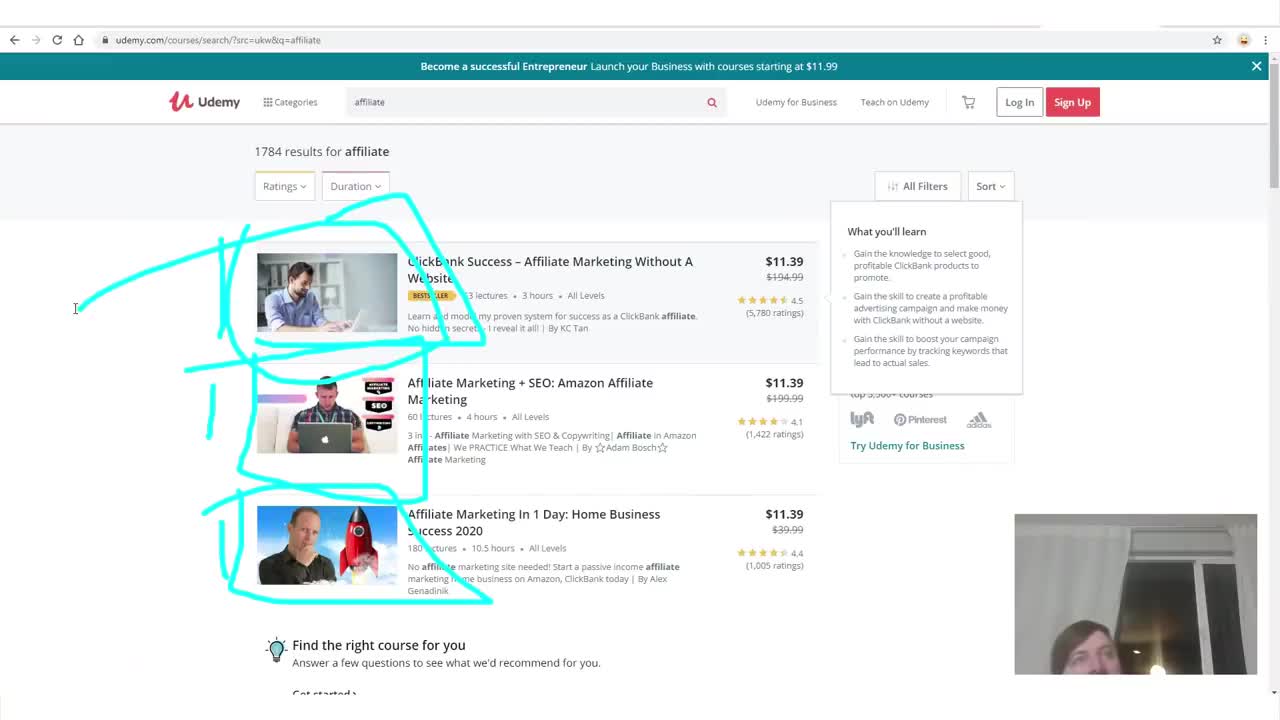Click the lightbulb icon beside Find the right course
The image size is (1280, 720).
click(x=277, y=650)
